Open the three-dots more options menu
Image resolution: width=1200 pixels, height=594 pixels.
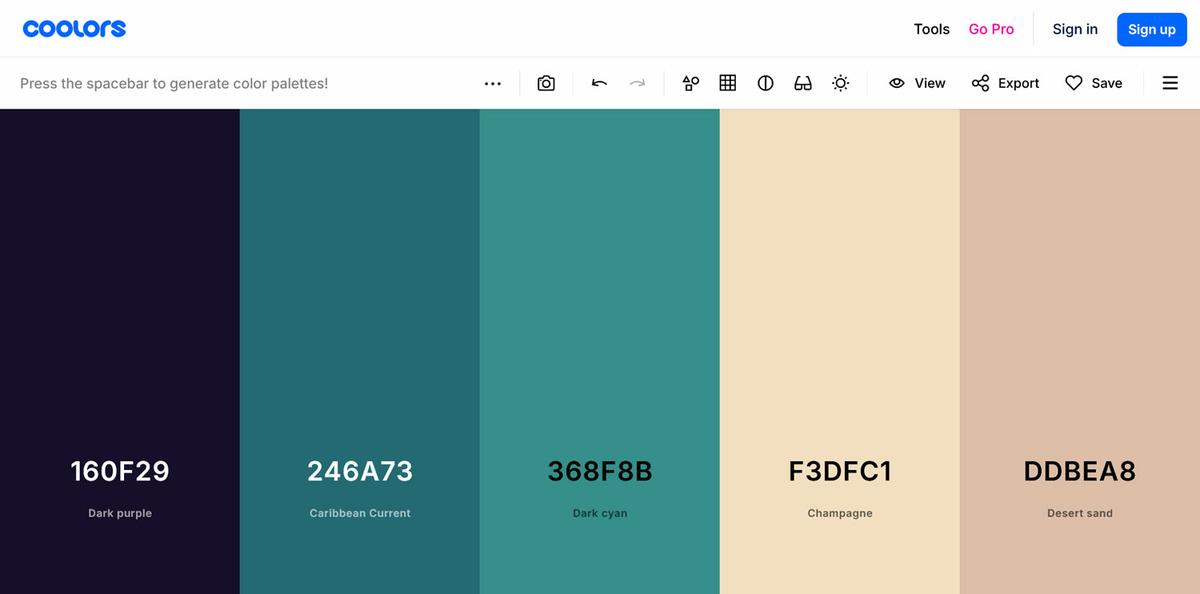493,83
